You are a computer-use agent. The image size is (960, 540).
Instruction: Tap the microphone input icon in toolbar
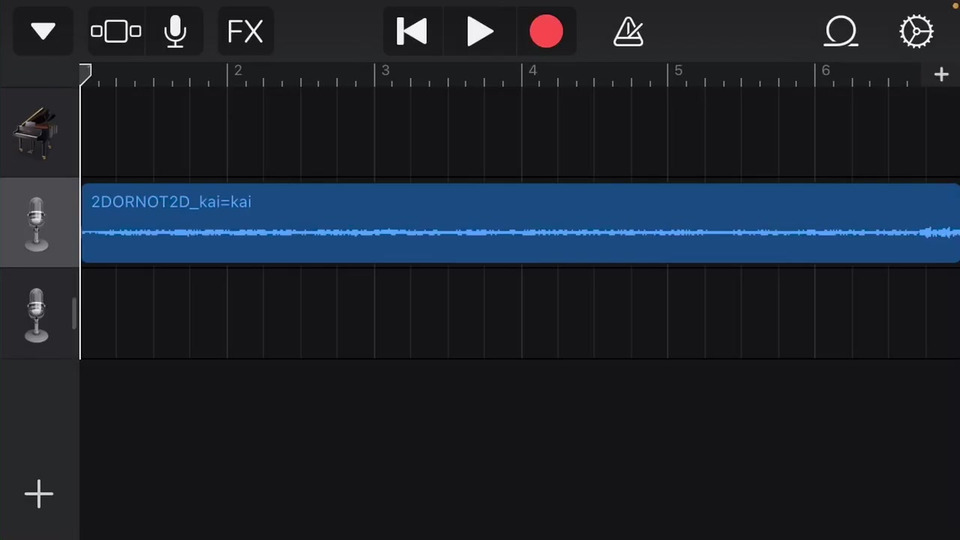(175, 32)
